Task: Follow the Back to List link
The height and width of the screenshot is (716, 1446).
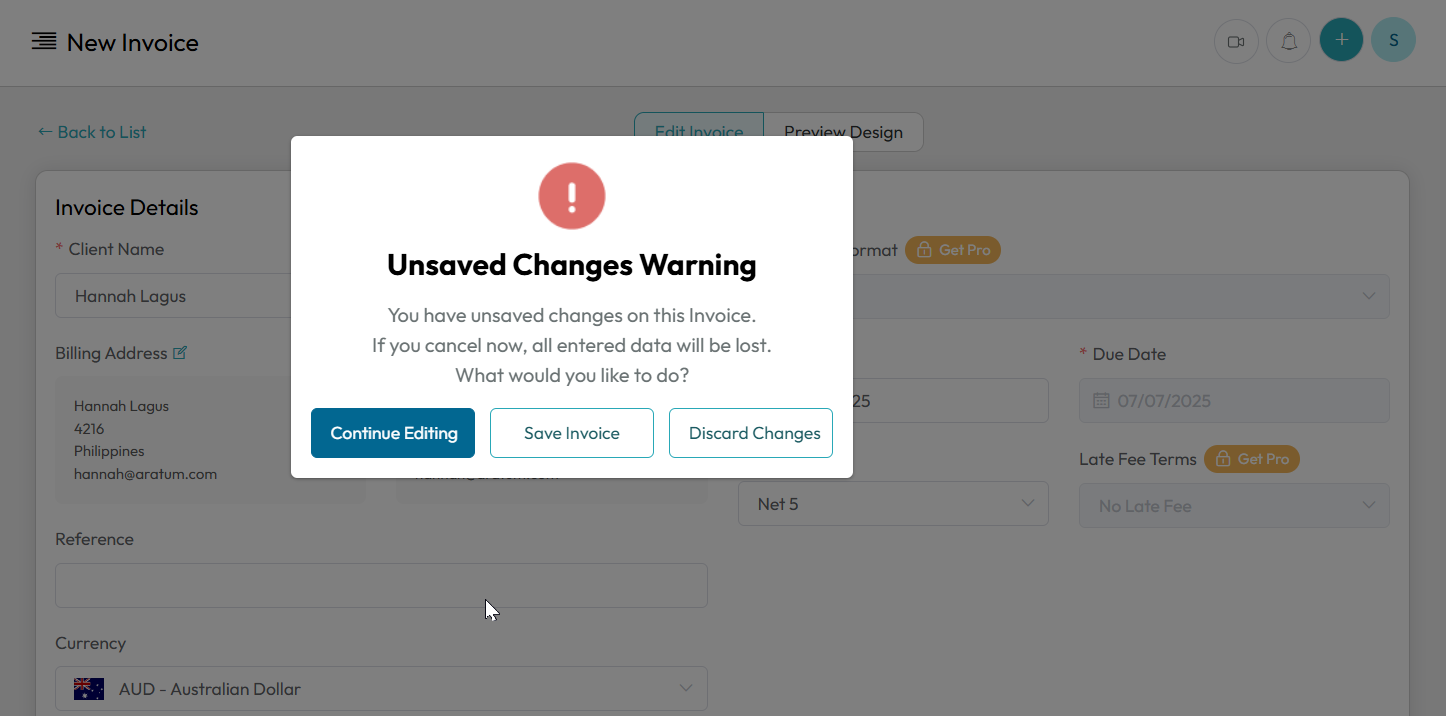Action: click(92, 132)
